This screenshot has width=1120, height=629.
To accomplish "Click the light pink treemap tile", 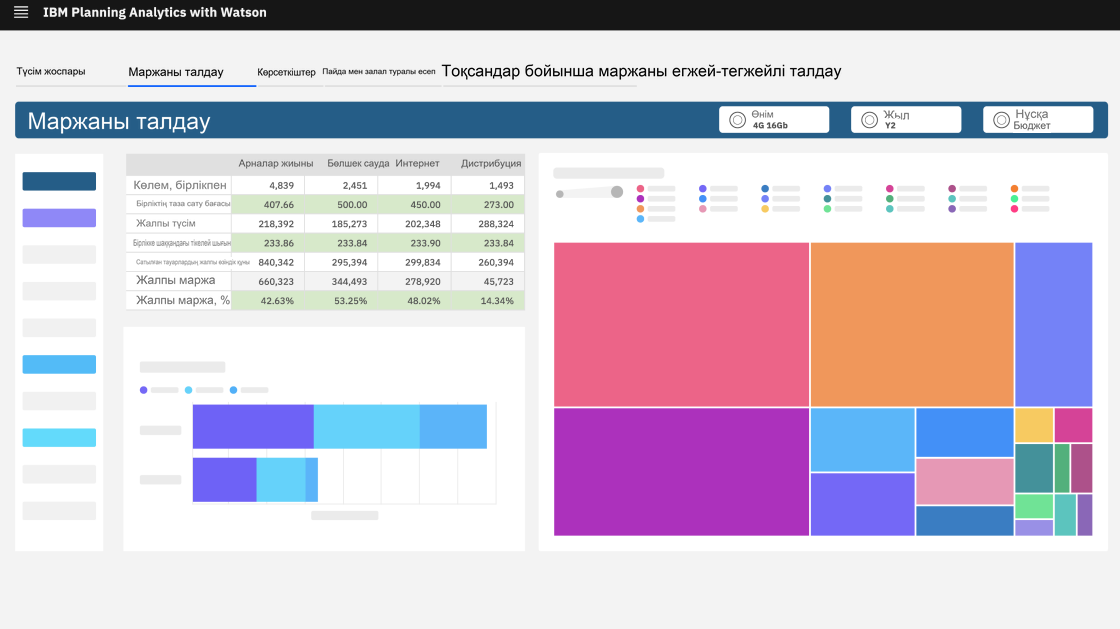I will [965, 481].
